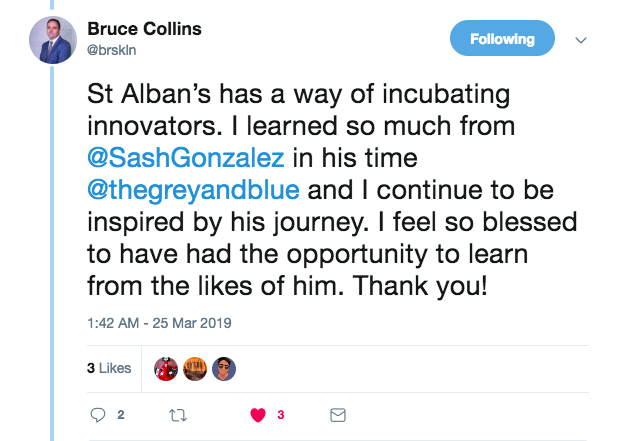
Task: Click the reply count number 2
Action: click(x=121, y=415)
